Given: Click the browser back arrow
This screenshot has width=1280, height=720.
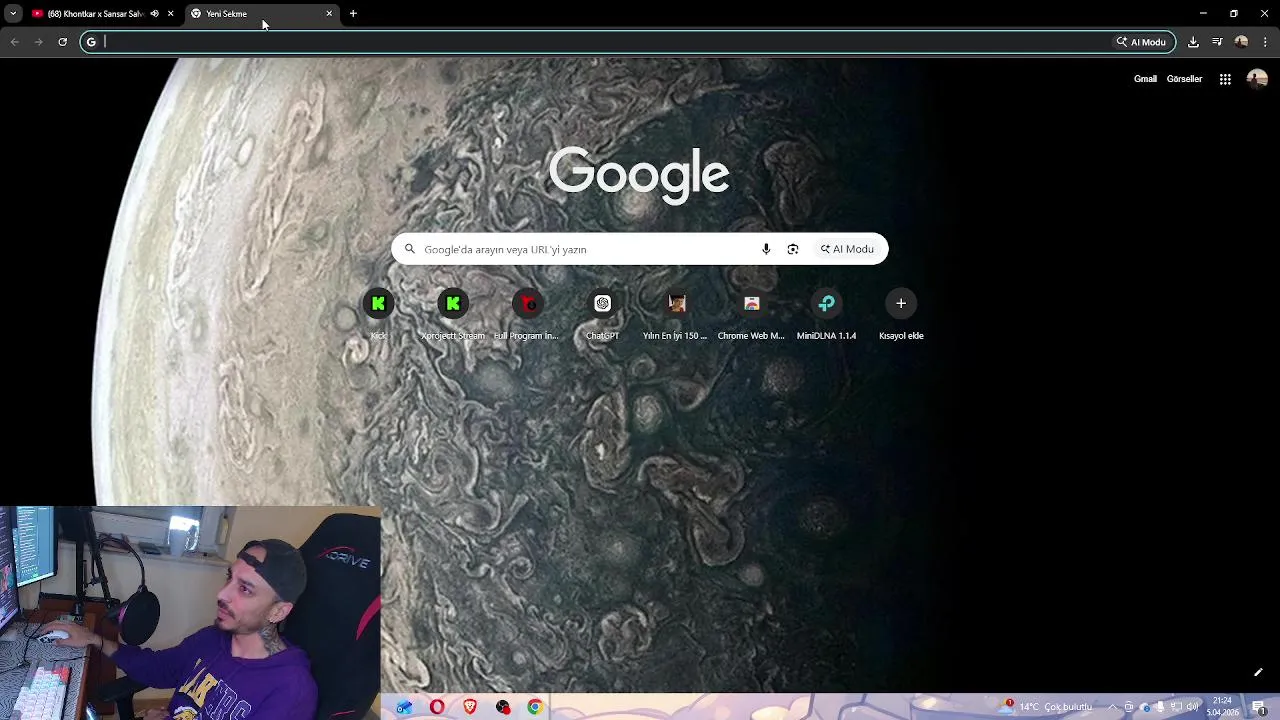Looking at the screenshot, I should point(14,42).
